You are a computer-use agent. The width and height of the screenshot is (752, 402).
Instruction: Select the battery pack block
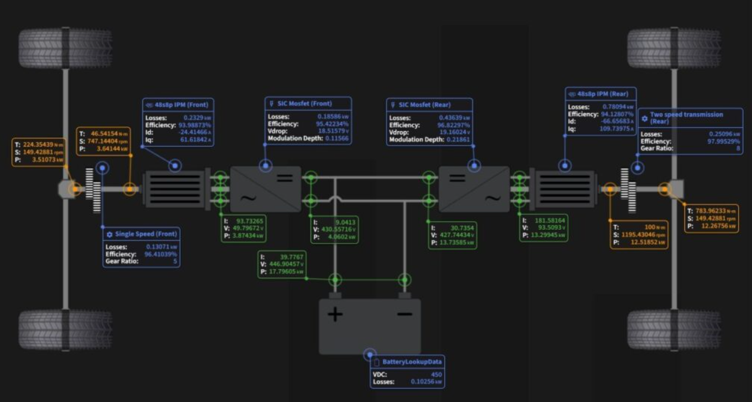pos(370,326)
